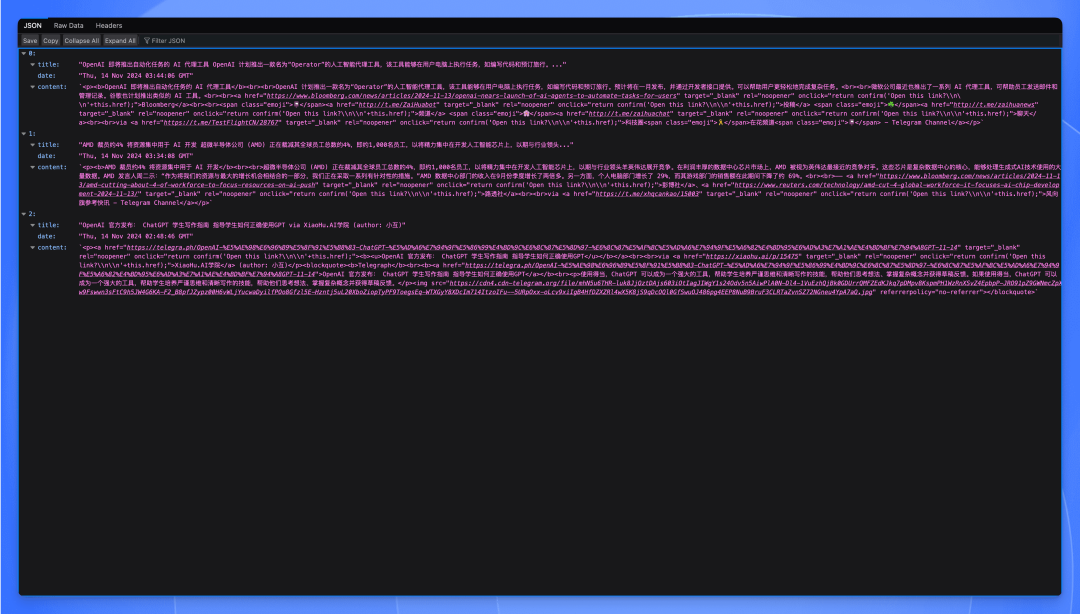Click the Collapse All button

click(82, 41)
